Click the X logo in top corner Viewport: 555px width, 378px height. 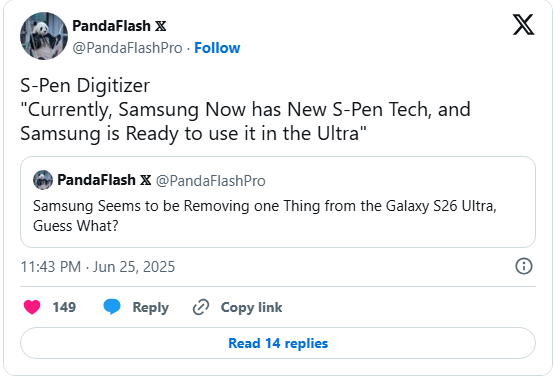tap(523, 25)
